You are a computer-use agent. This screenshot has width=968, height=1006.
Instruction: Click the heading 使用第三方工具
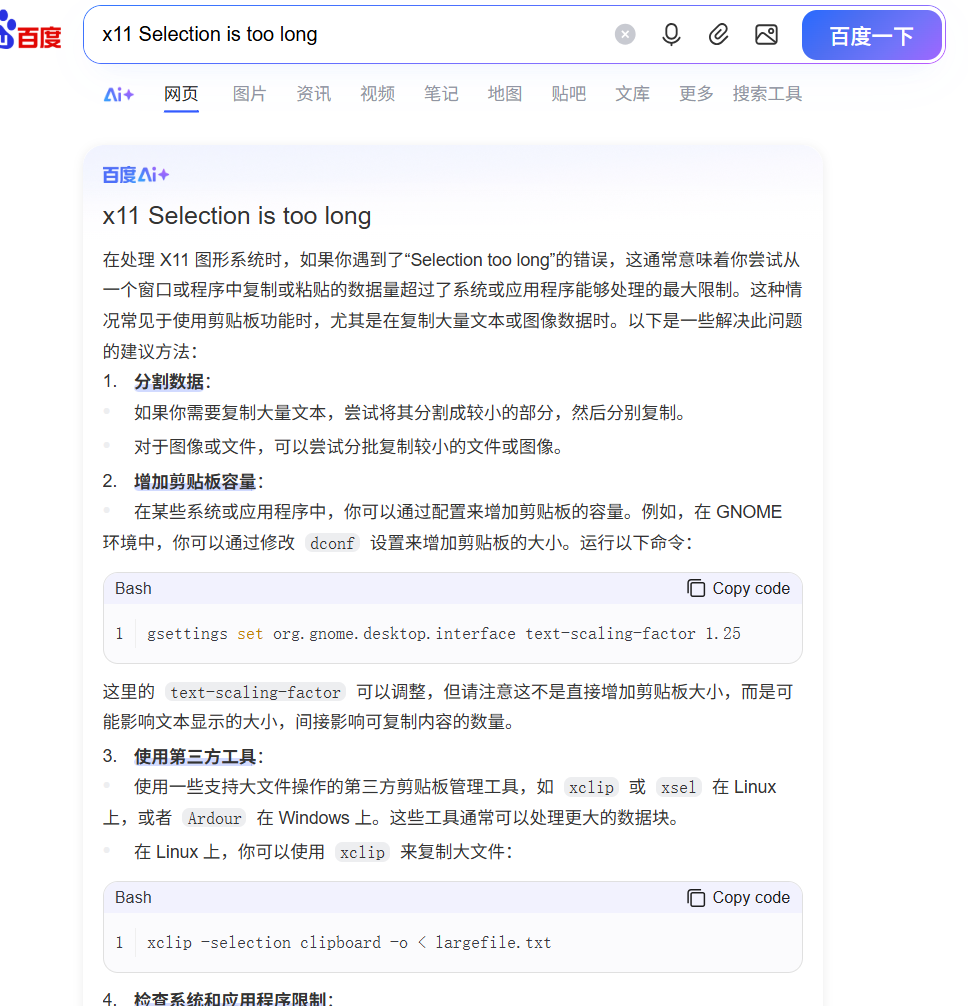click(195, 756)
